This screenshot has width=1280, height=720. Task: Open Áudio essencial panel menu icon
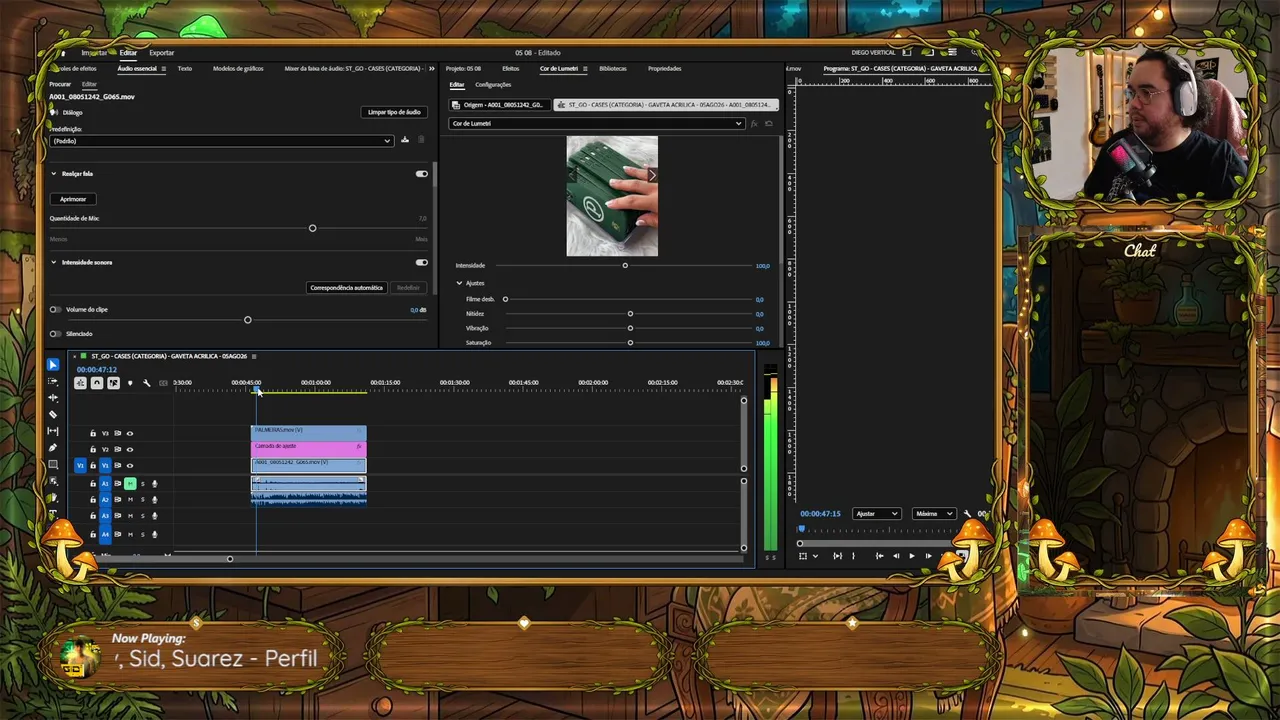(x=163, y=69)
